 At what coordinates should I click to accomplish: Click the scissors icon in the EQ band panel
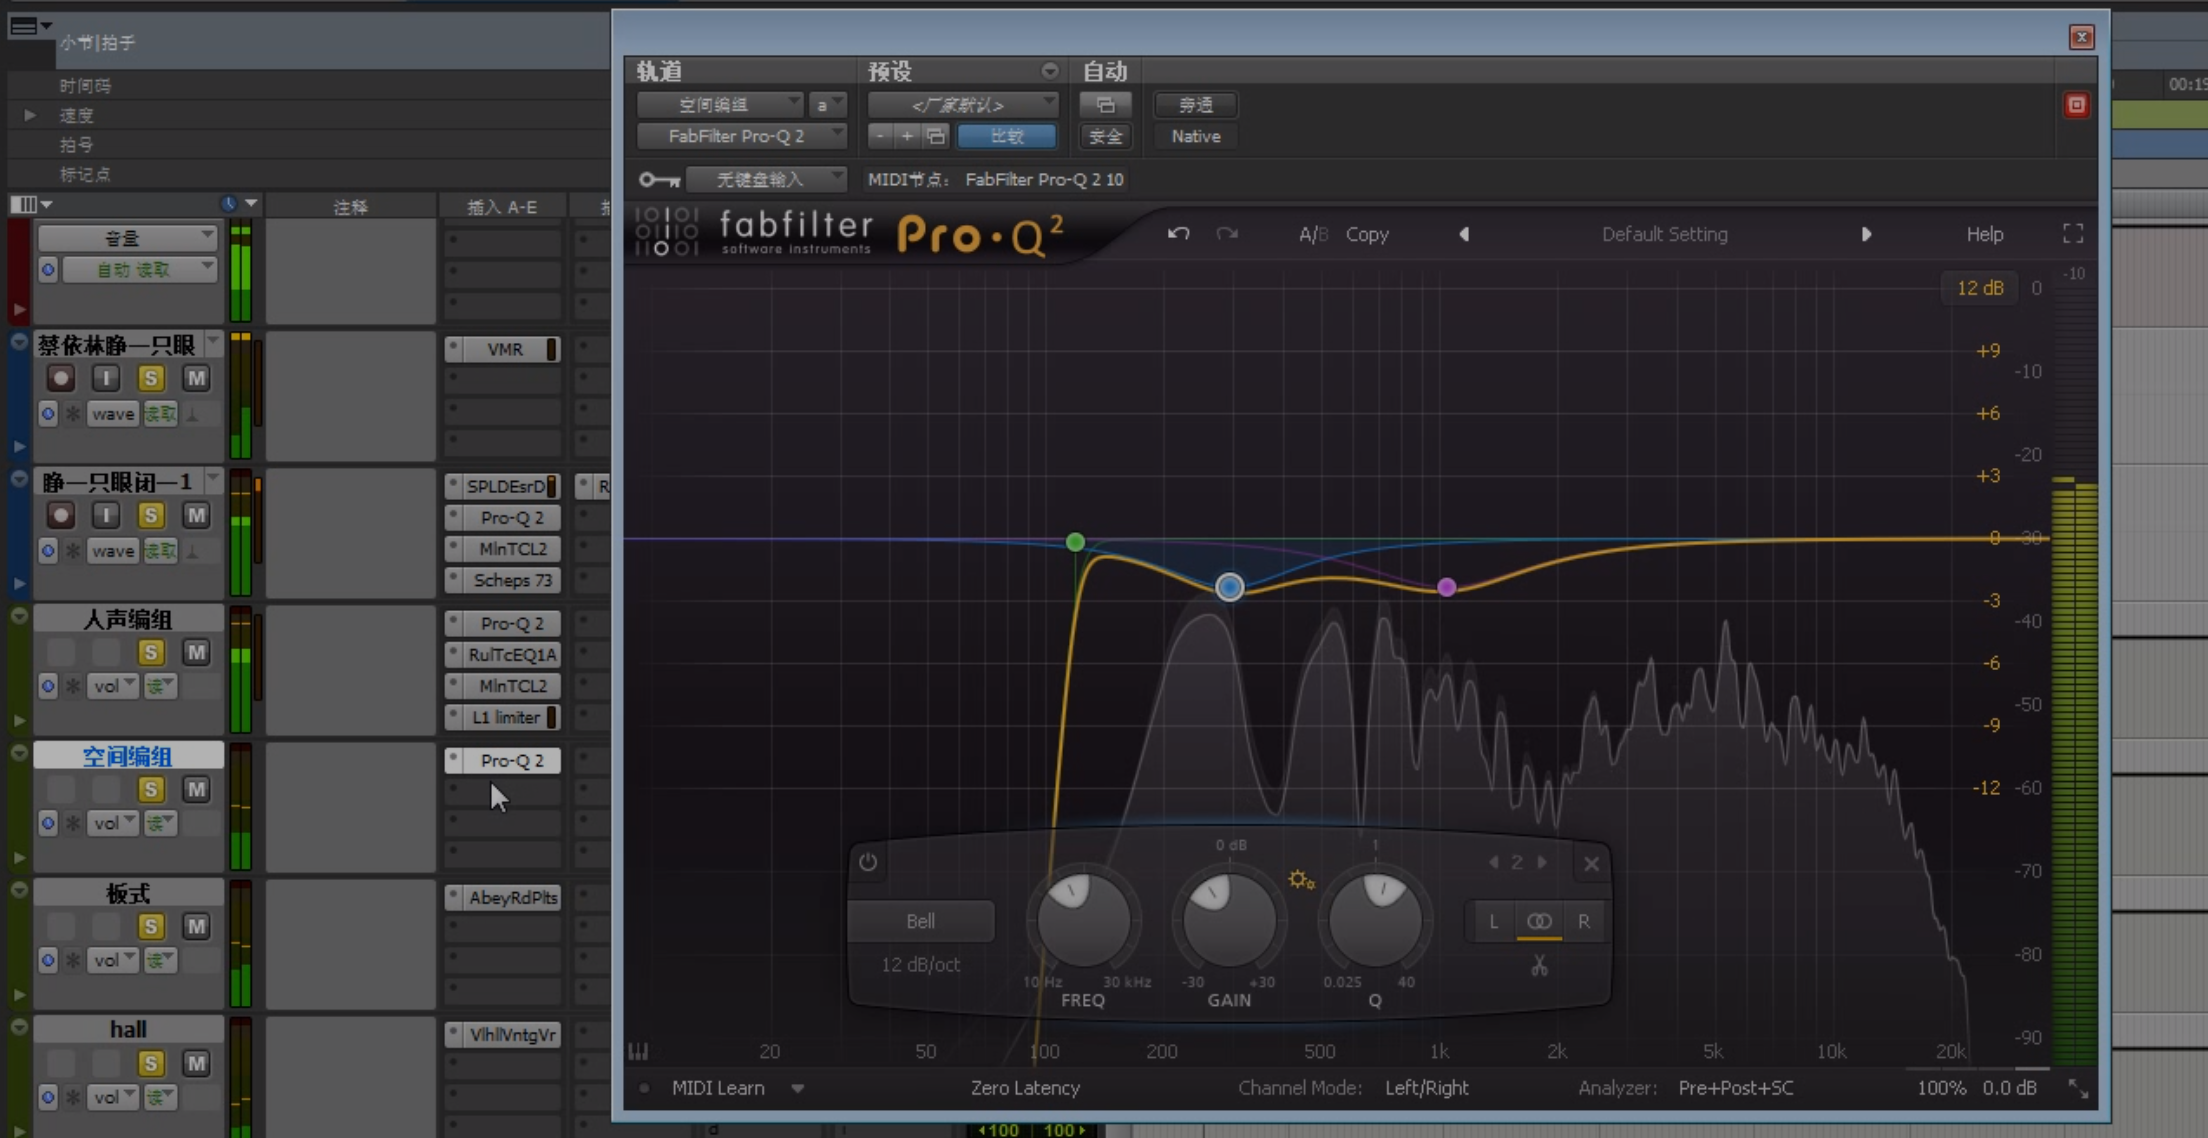pos(1539,964)
